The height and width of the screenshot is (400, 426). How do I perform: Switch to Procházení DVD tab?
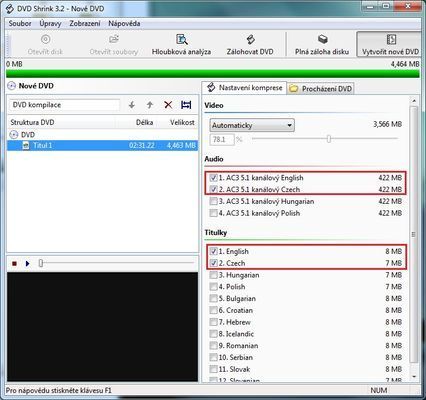click(x=320, y=89)
